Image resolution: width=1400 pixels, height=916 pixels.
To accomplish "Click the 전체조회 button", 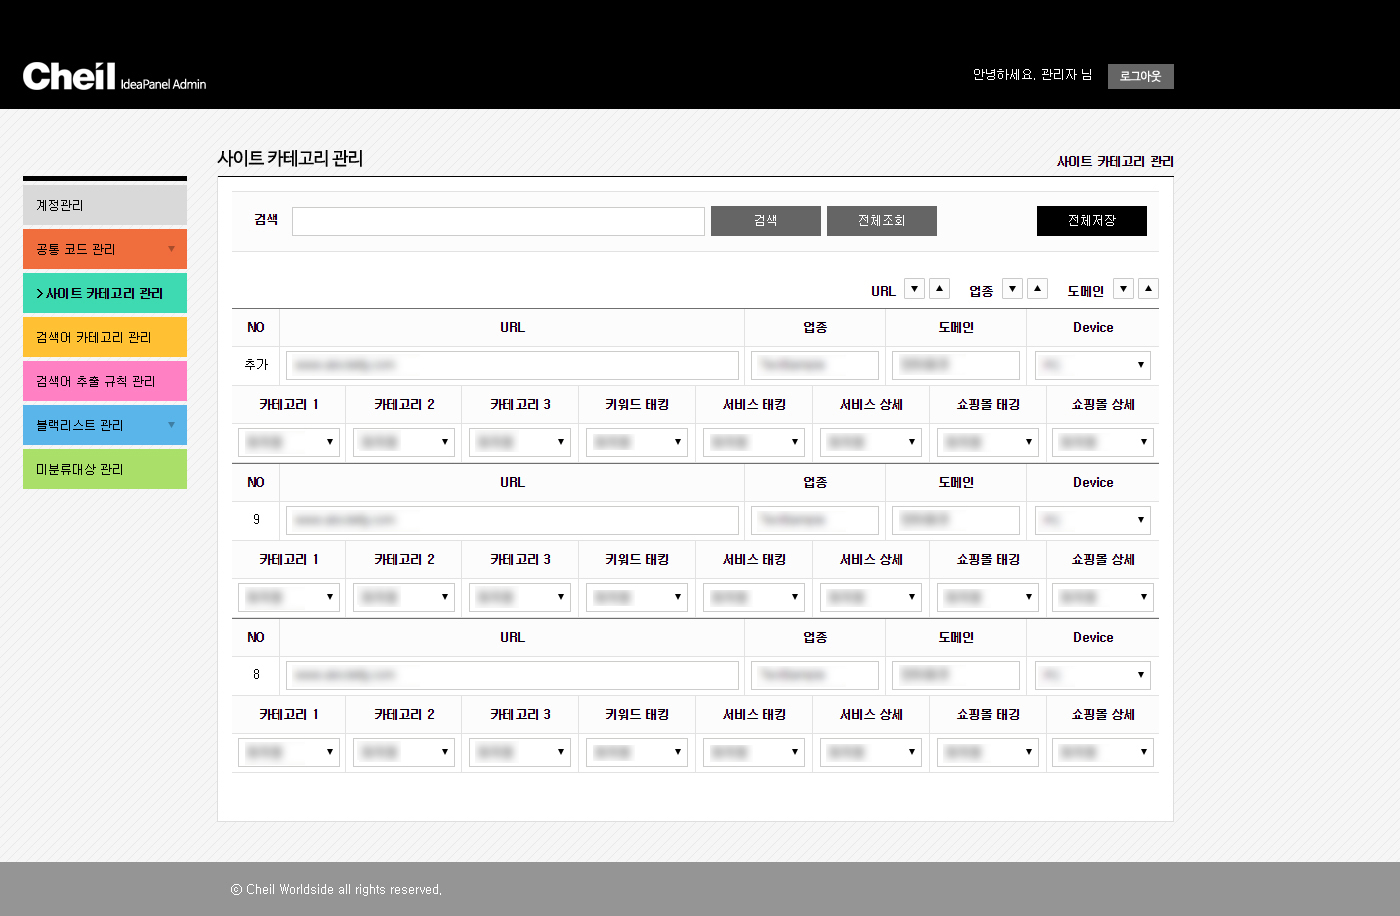I will (x=881, y=221).
